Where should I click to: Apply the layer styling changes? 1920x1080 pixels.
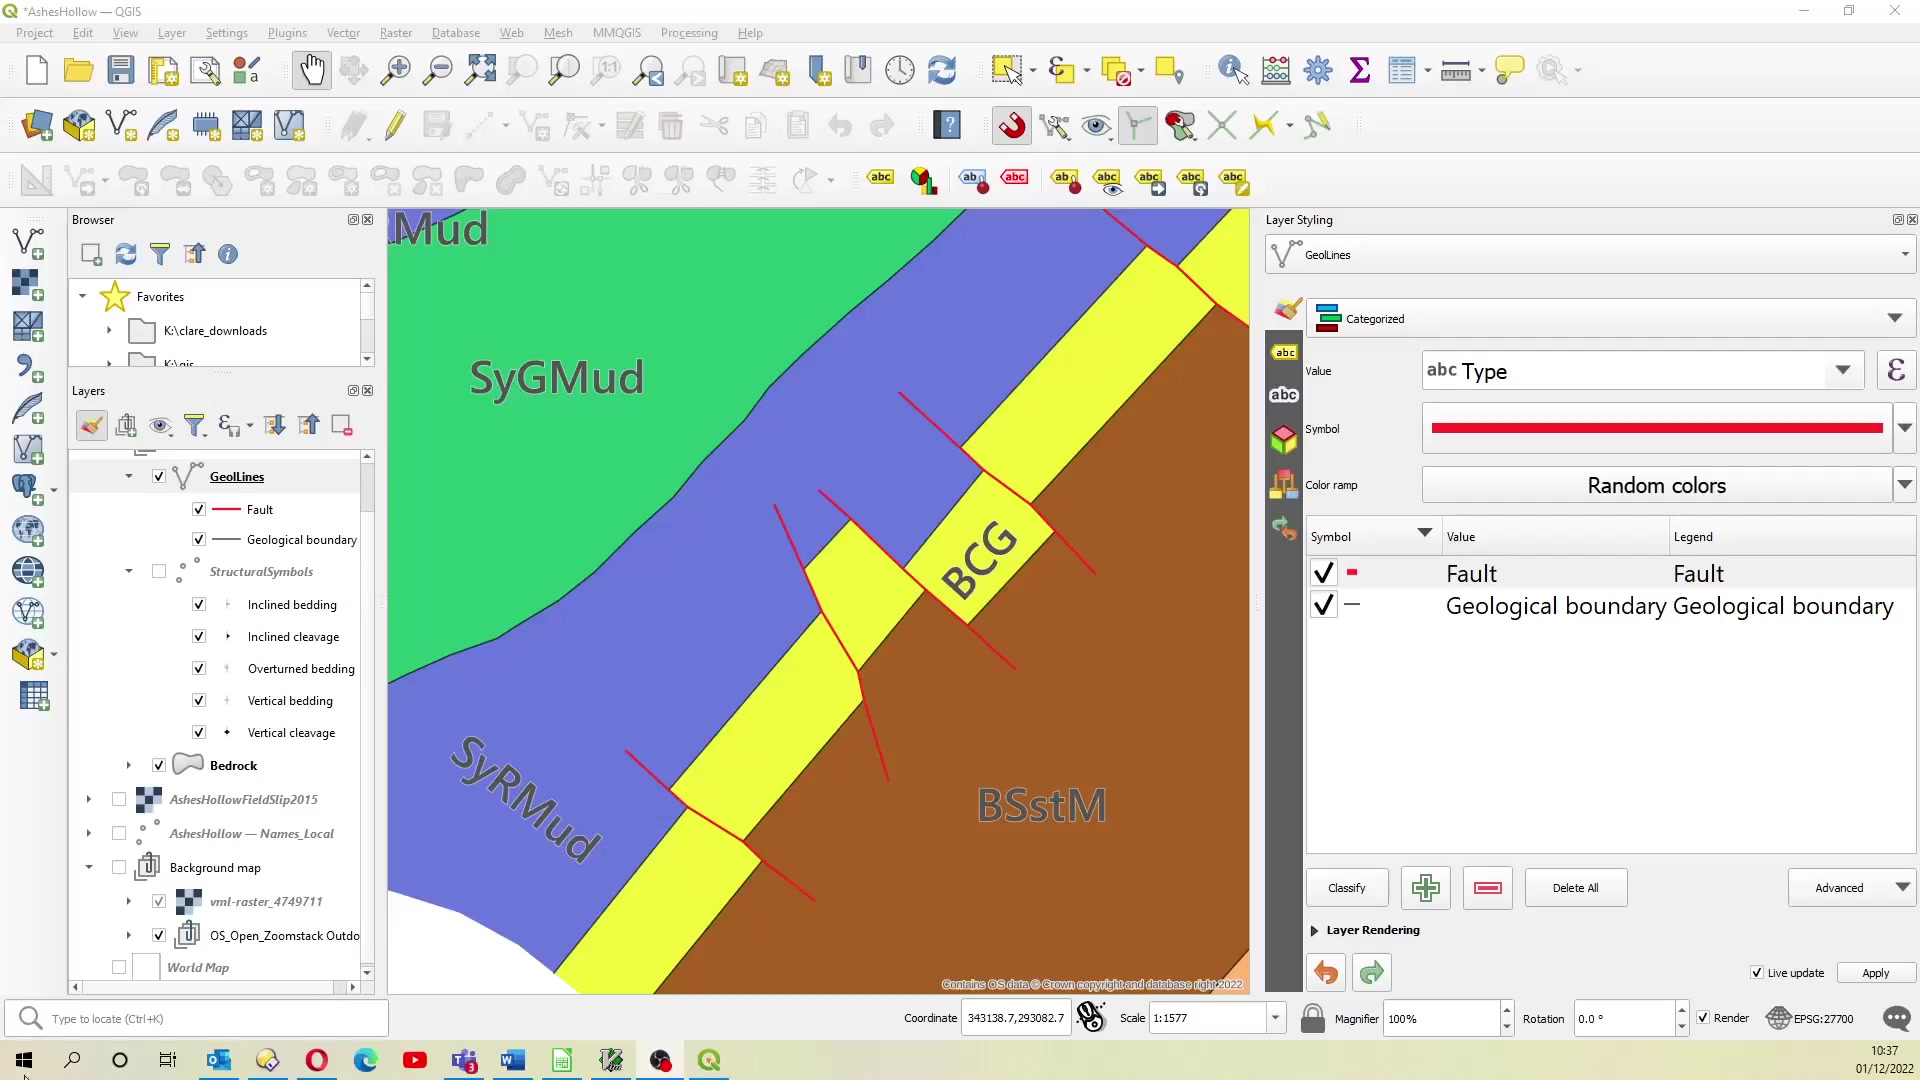[x=1875, y=972]
